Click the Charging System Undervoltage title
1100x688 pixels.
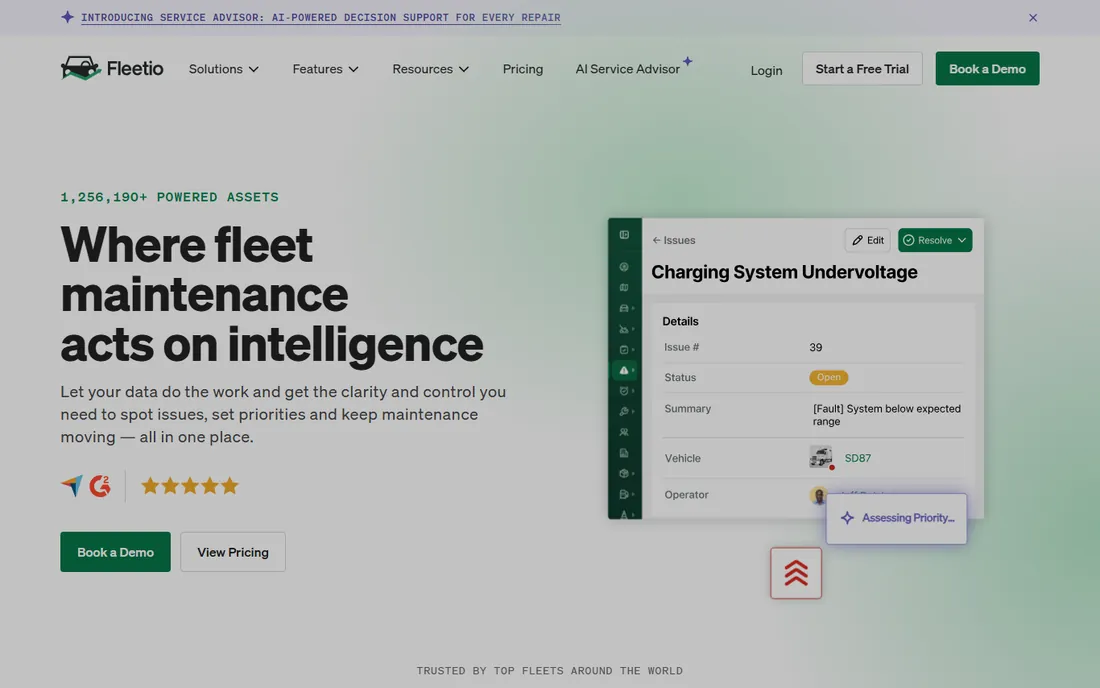click(784, 272)
